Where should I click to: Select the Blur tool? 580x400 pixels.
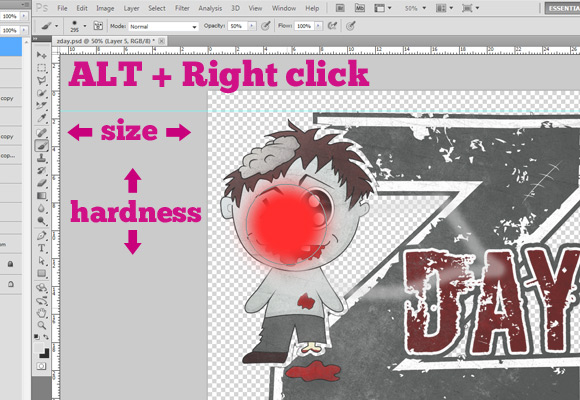[41, 208]
